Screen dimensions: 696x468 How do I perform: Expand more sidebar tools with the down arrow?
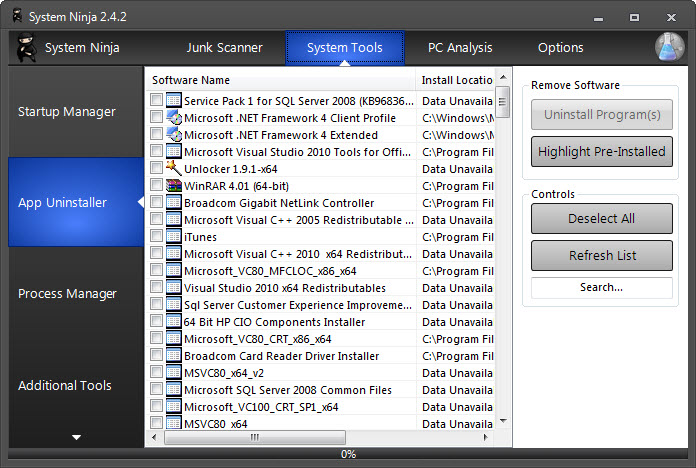76,437
